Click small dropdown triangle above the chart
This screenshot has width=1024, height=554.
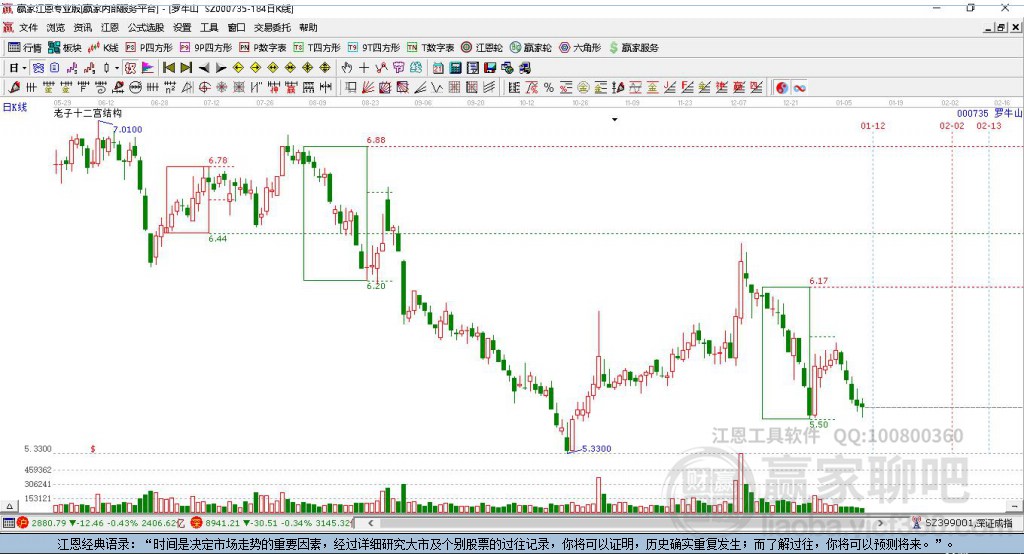[615, 120]
